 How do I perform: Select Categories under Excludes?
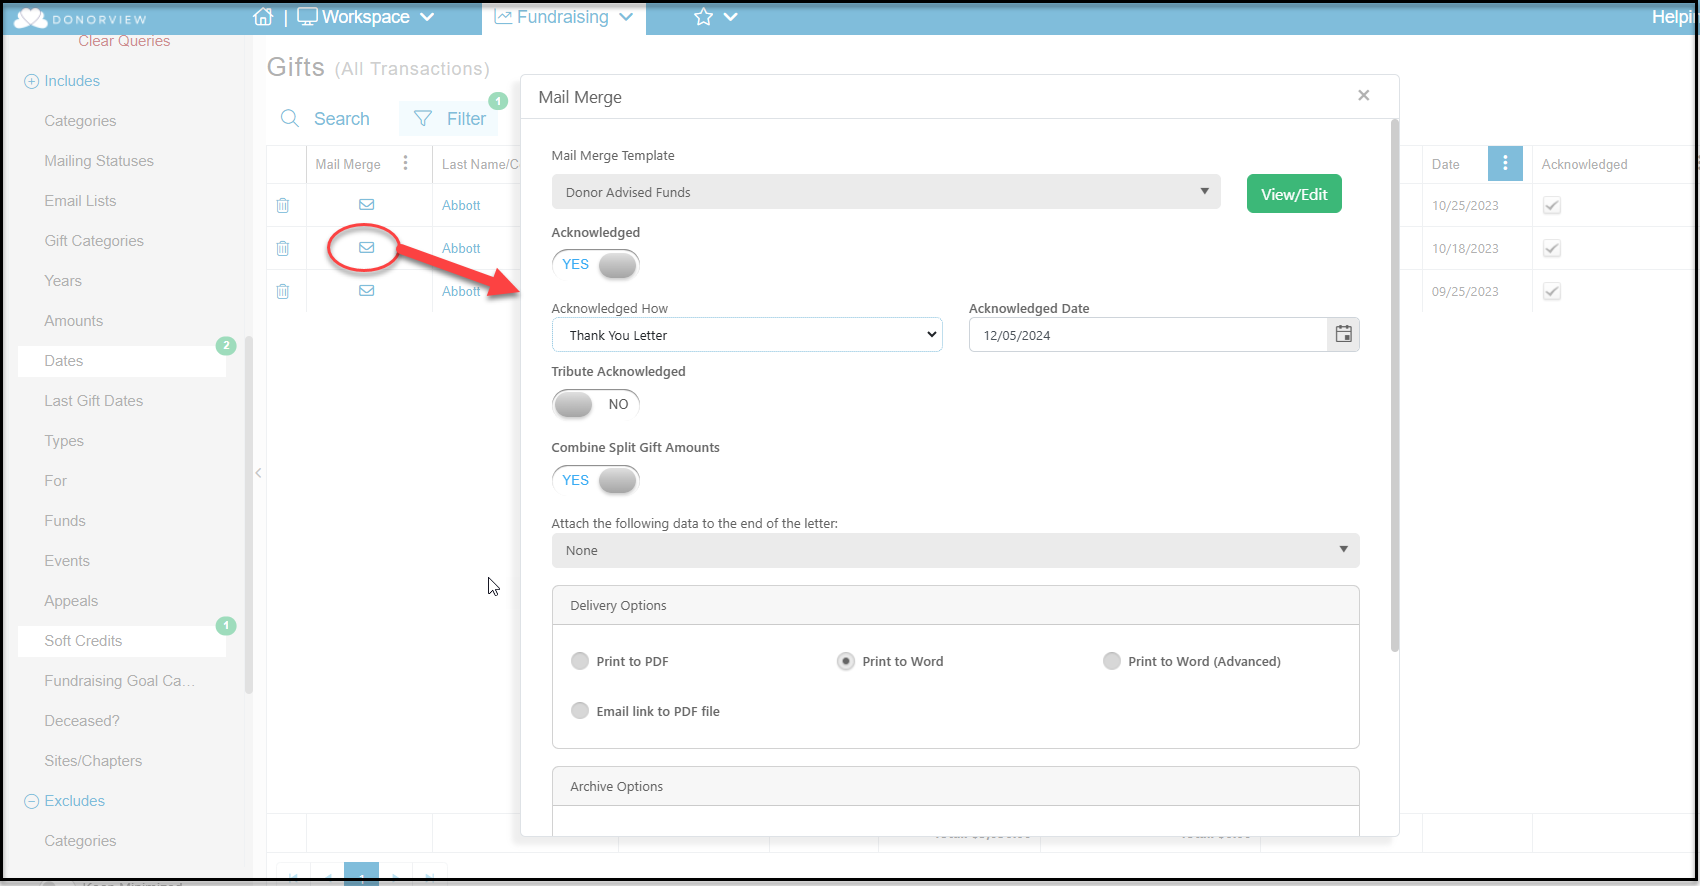80,841
